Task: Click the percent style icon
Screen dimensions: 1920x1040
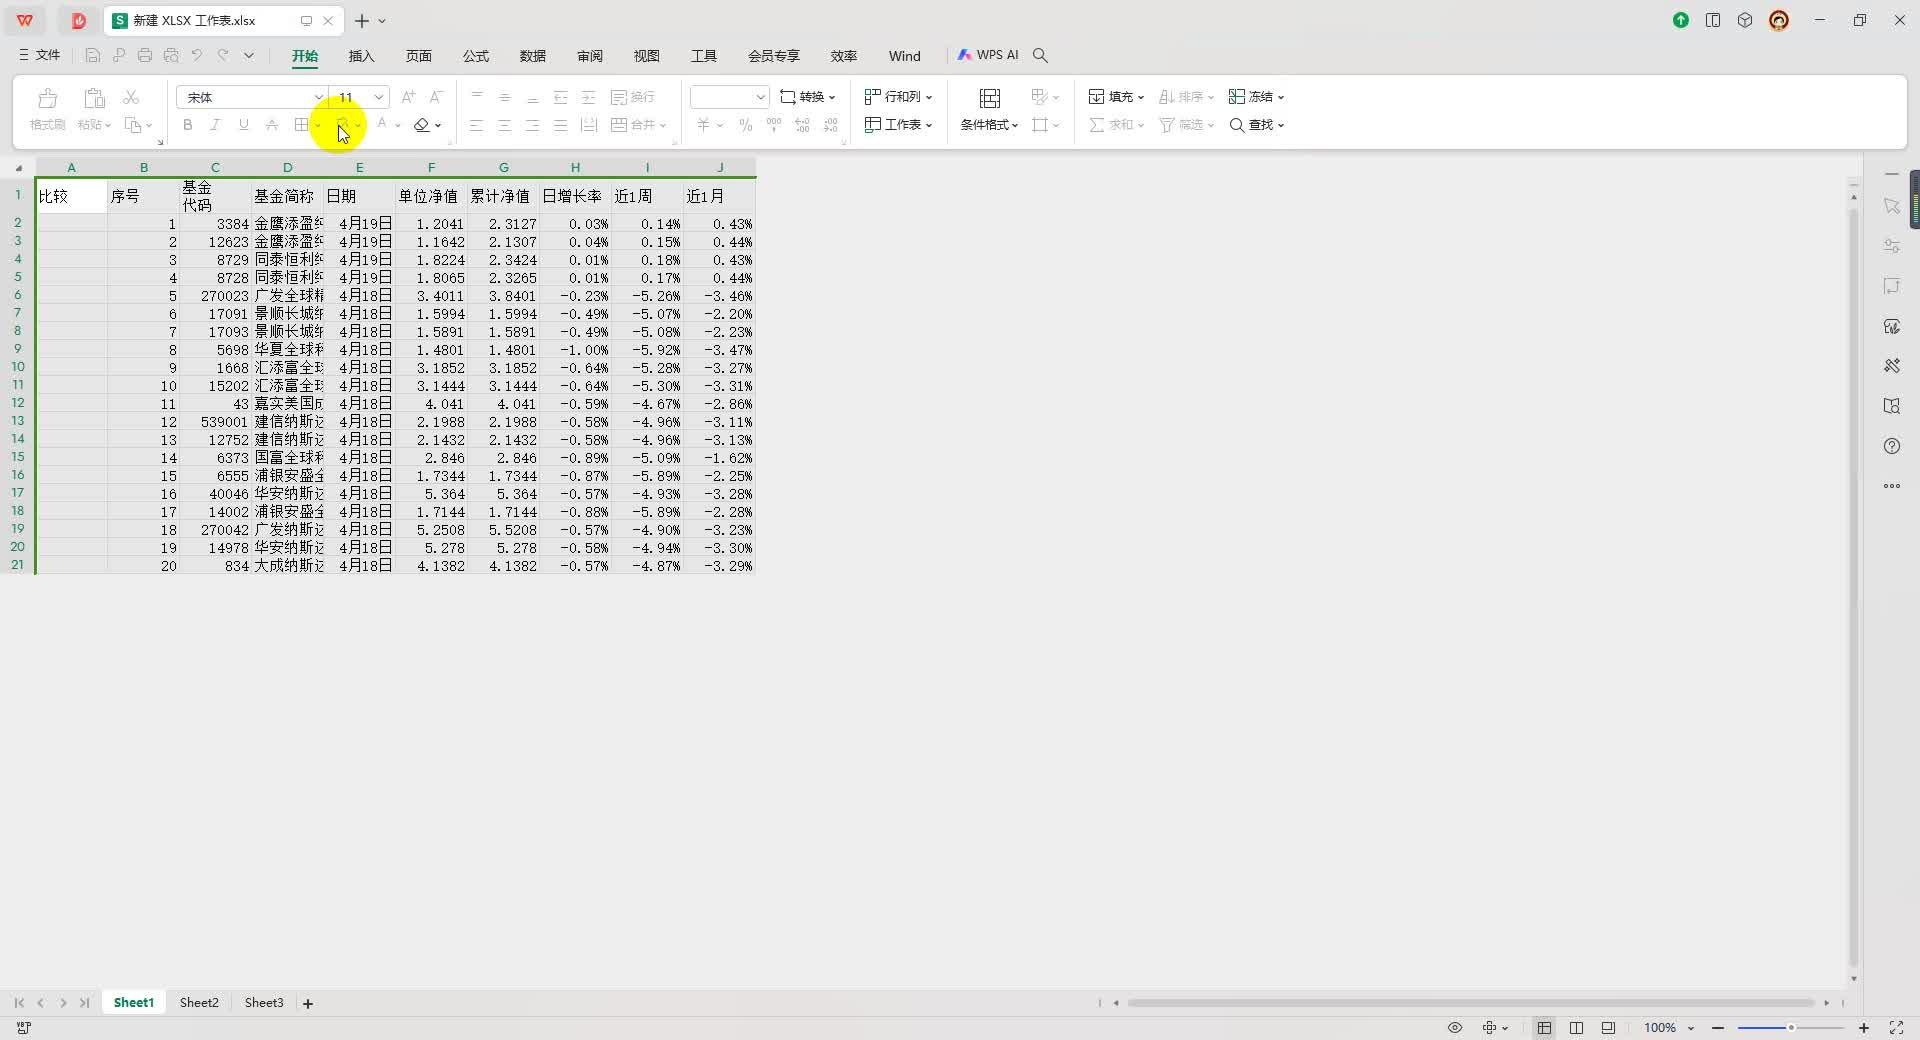Action: click(x=745, y=125)
